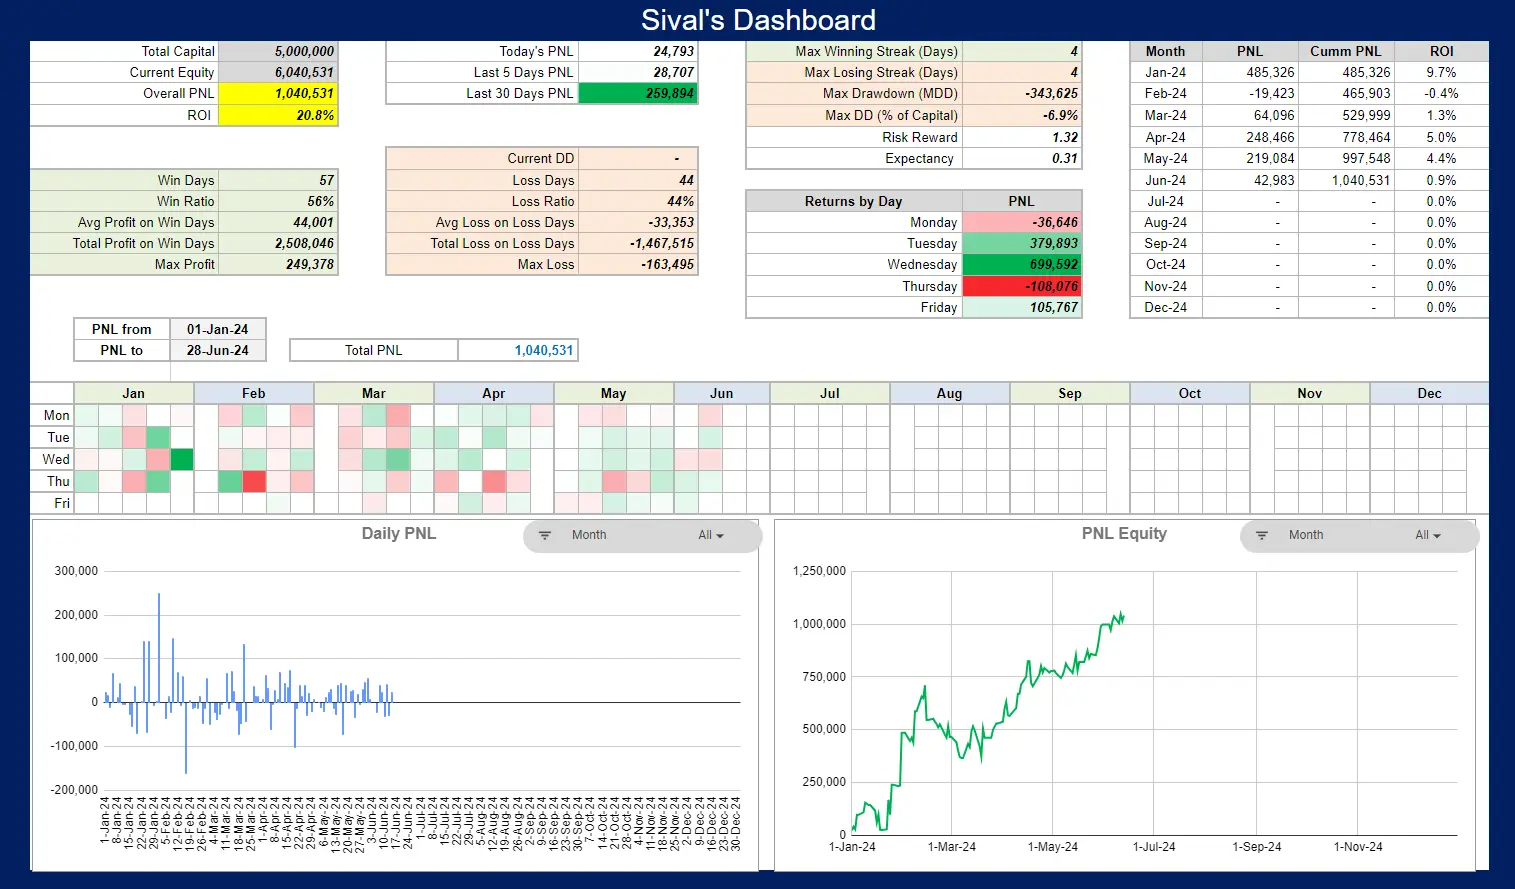Select the yellow ROI cell 20.8%
The width and height of the screenshot is (1515, 889).
click(x=278, y=115)
